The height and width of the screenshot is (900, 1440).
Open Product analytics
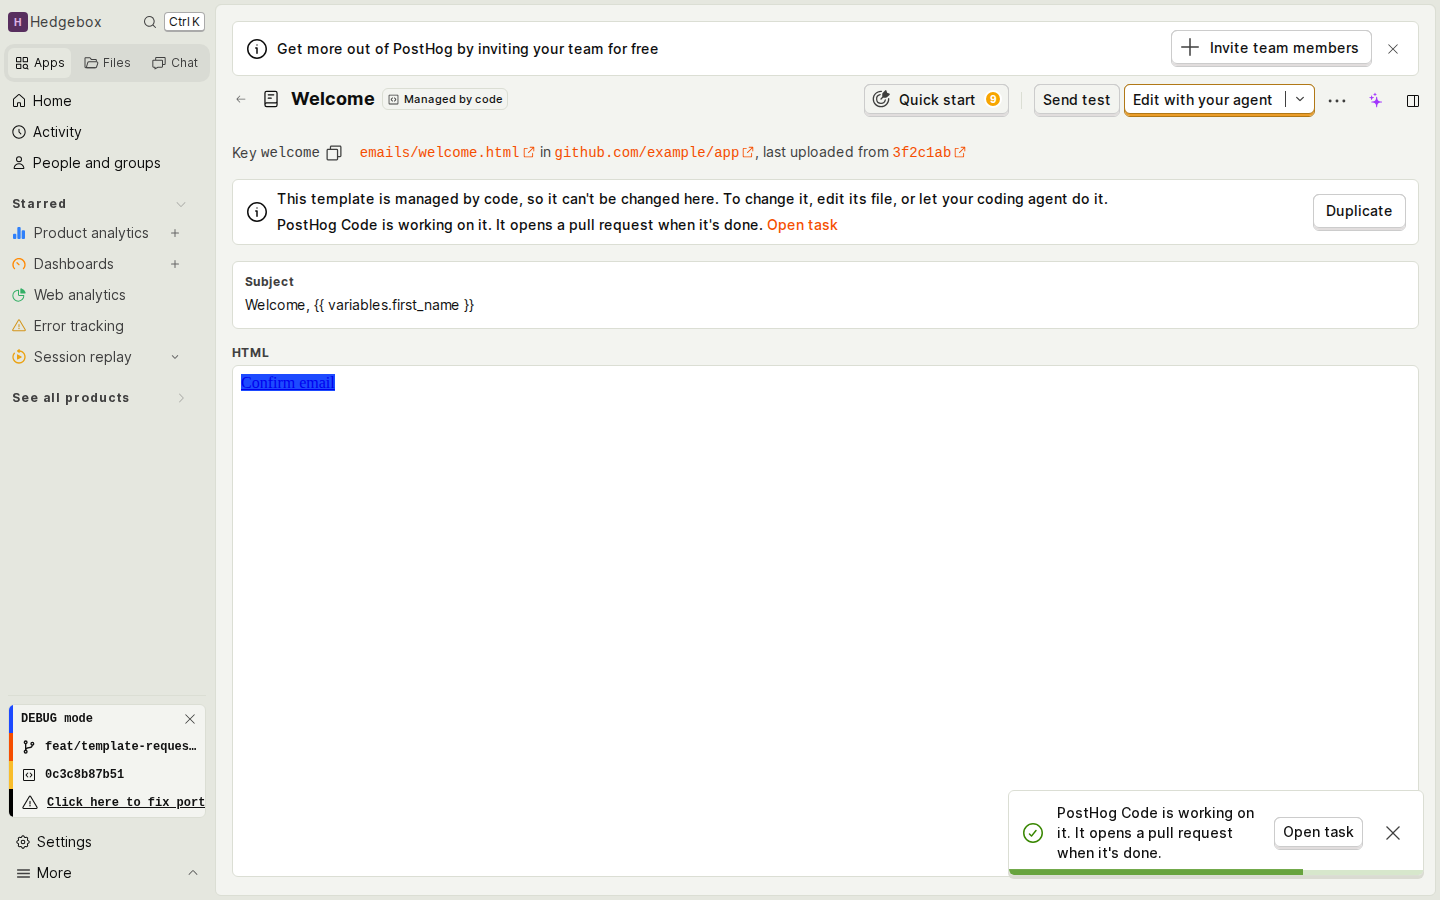pos(91,233)
